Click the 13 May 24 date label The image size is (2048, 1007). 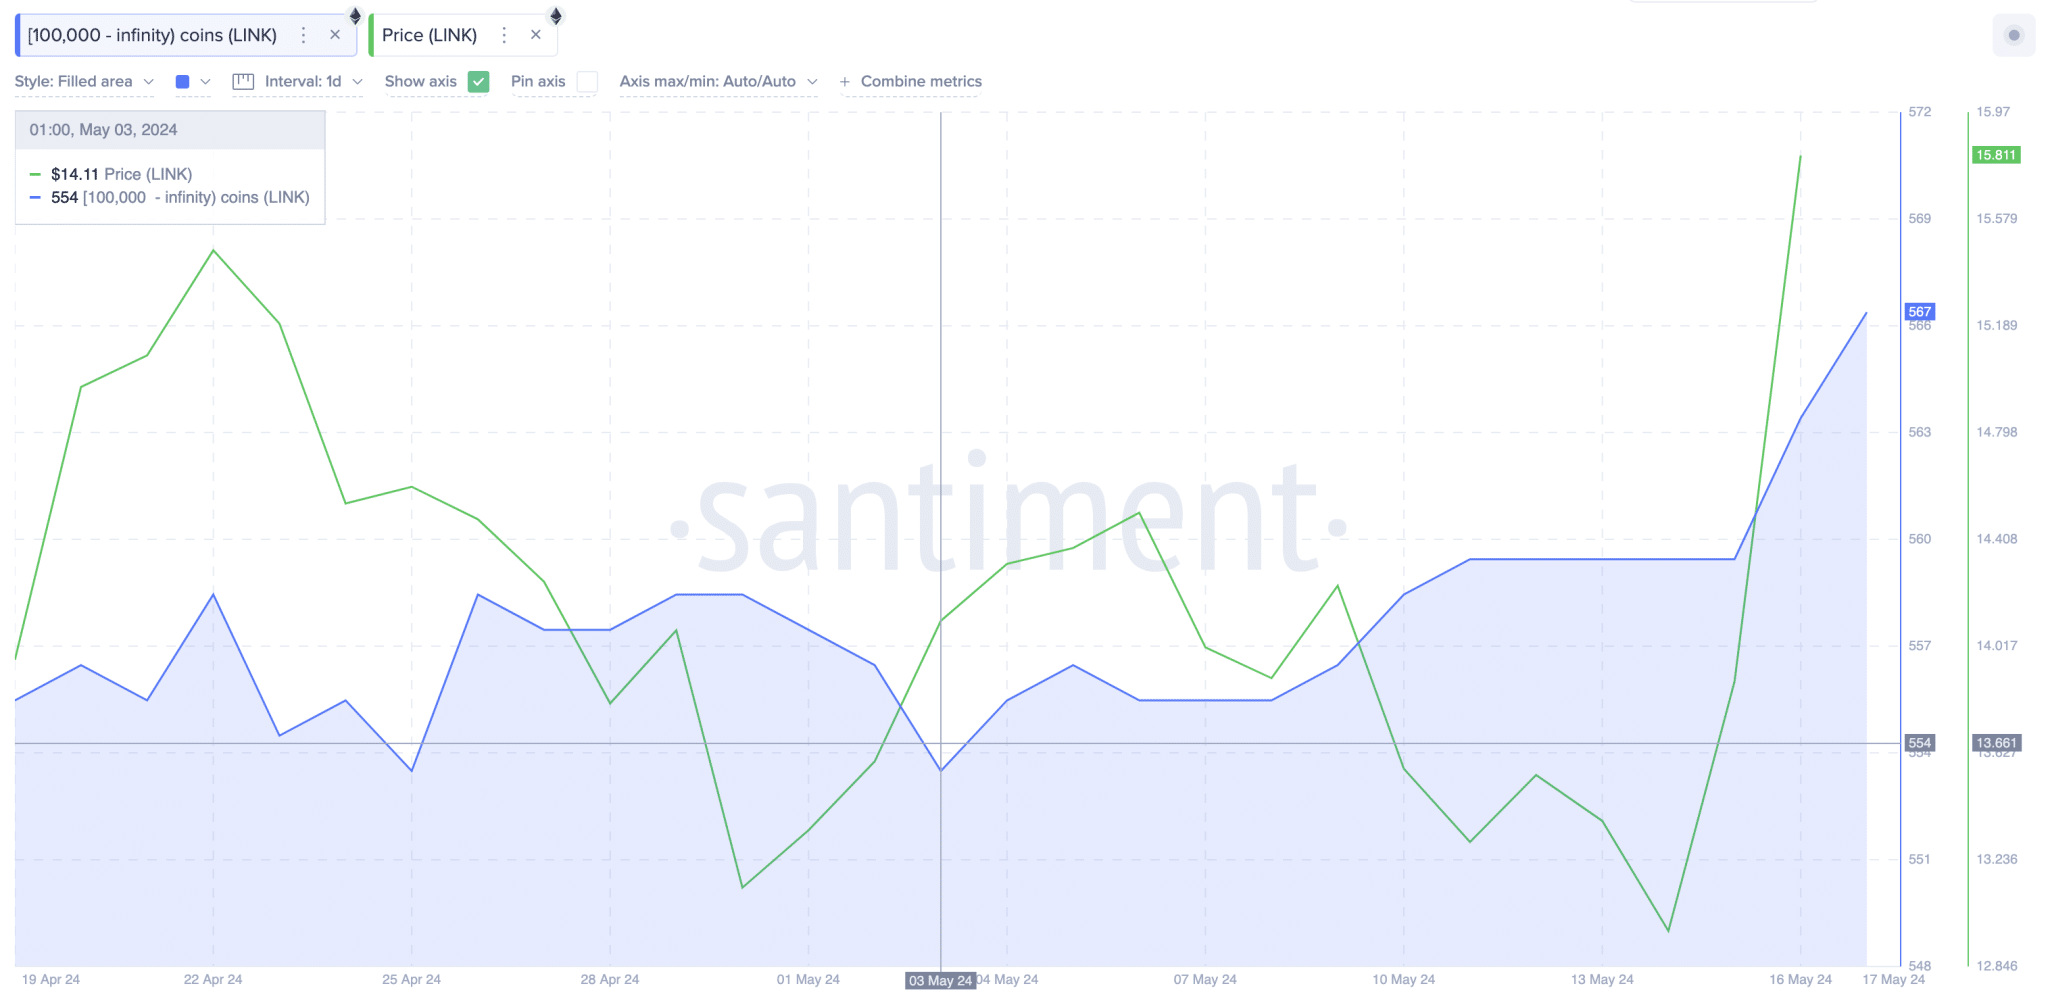[x=1602, y=980]
